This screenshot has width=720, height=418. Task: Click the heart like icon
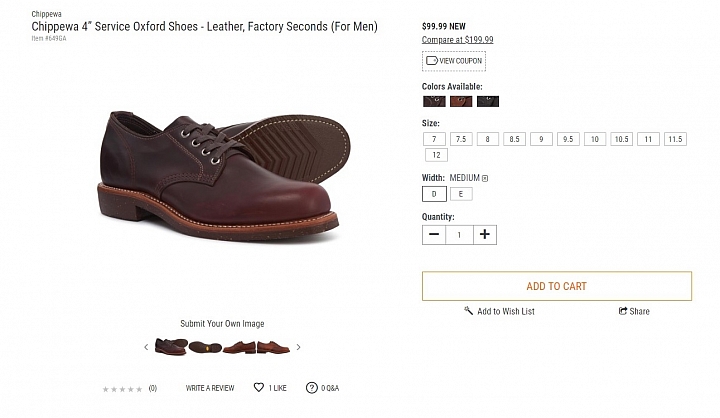259,388
